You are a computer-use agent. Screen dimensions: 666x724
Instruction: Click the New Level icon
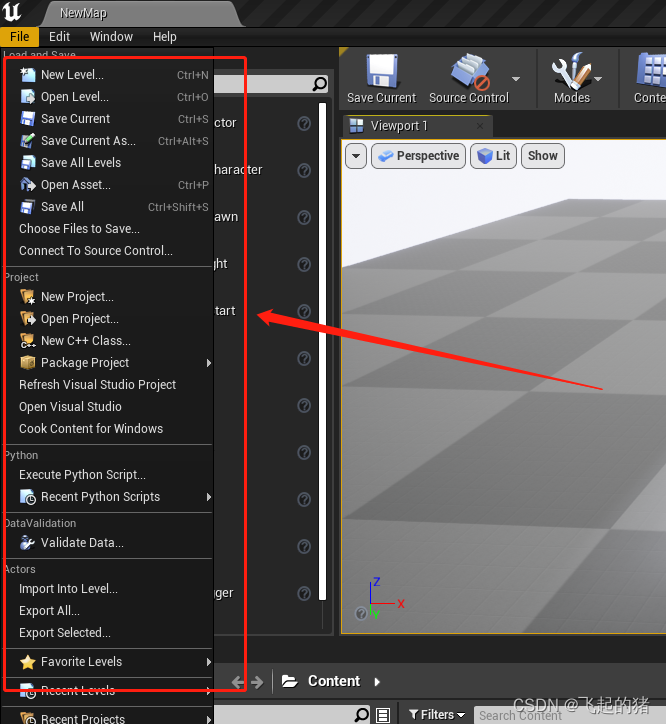pos(28,75)
